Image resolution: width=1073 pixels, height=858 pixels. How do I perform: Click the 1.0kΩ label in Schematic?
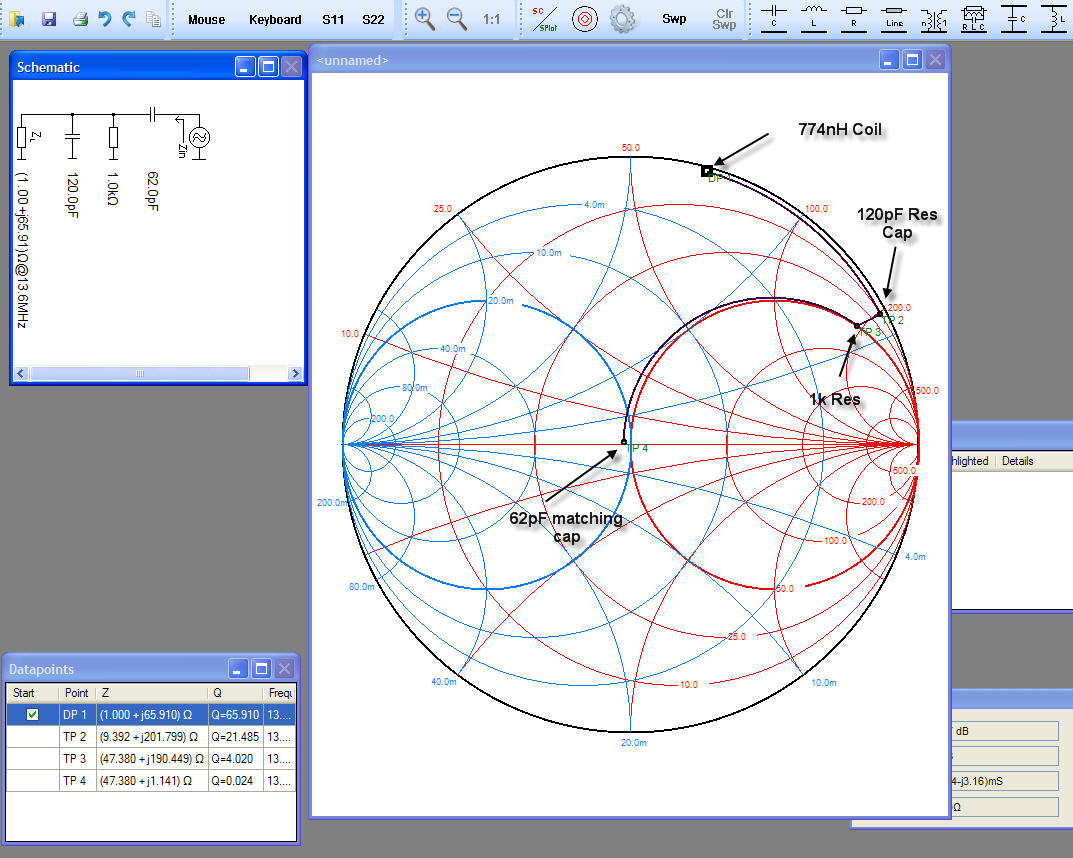[x=113, y=189]
